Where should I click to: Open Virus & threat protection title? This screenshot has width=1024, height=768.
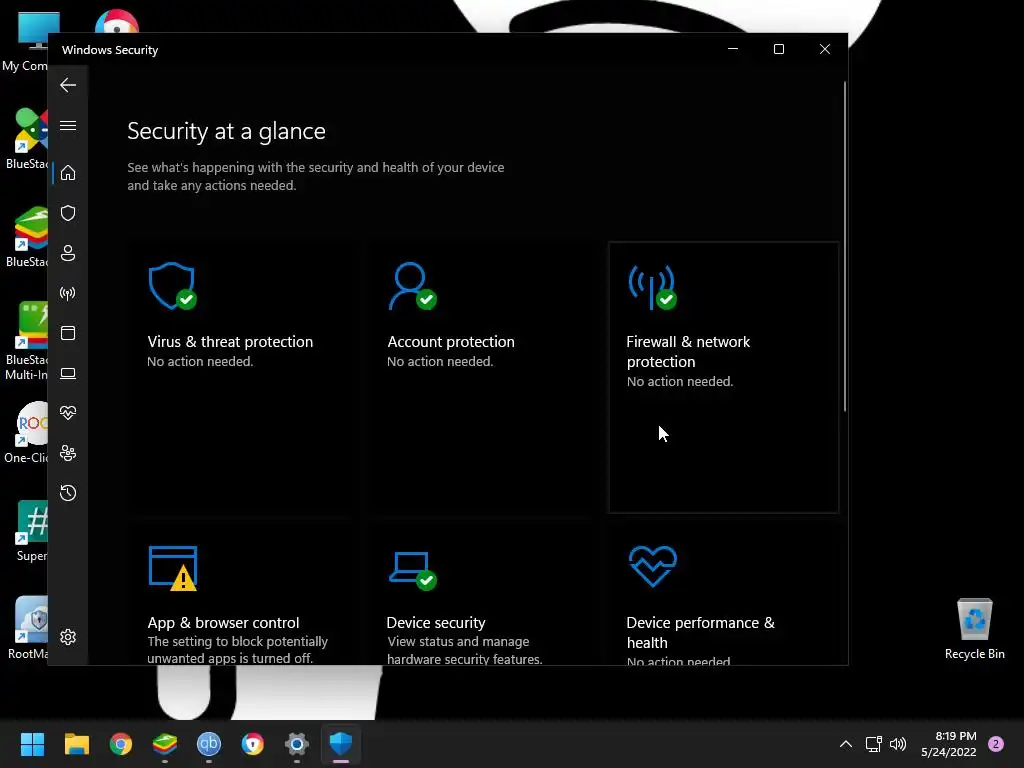pos(230,342)
